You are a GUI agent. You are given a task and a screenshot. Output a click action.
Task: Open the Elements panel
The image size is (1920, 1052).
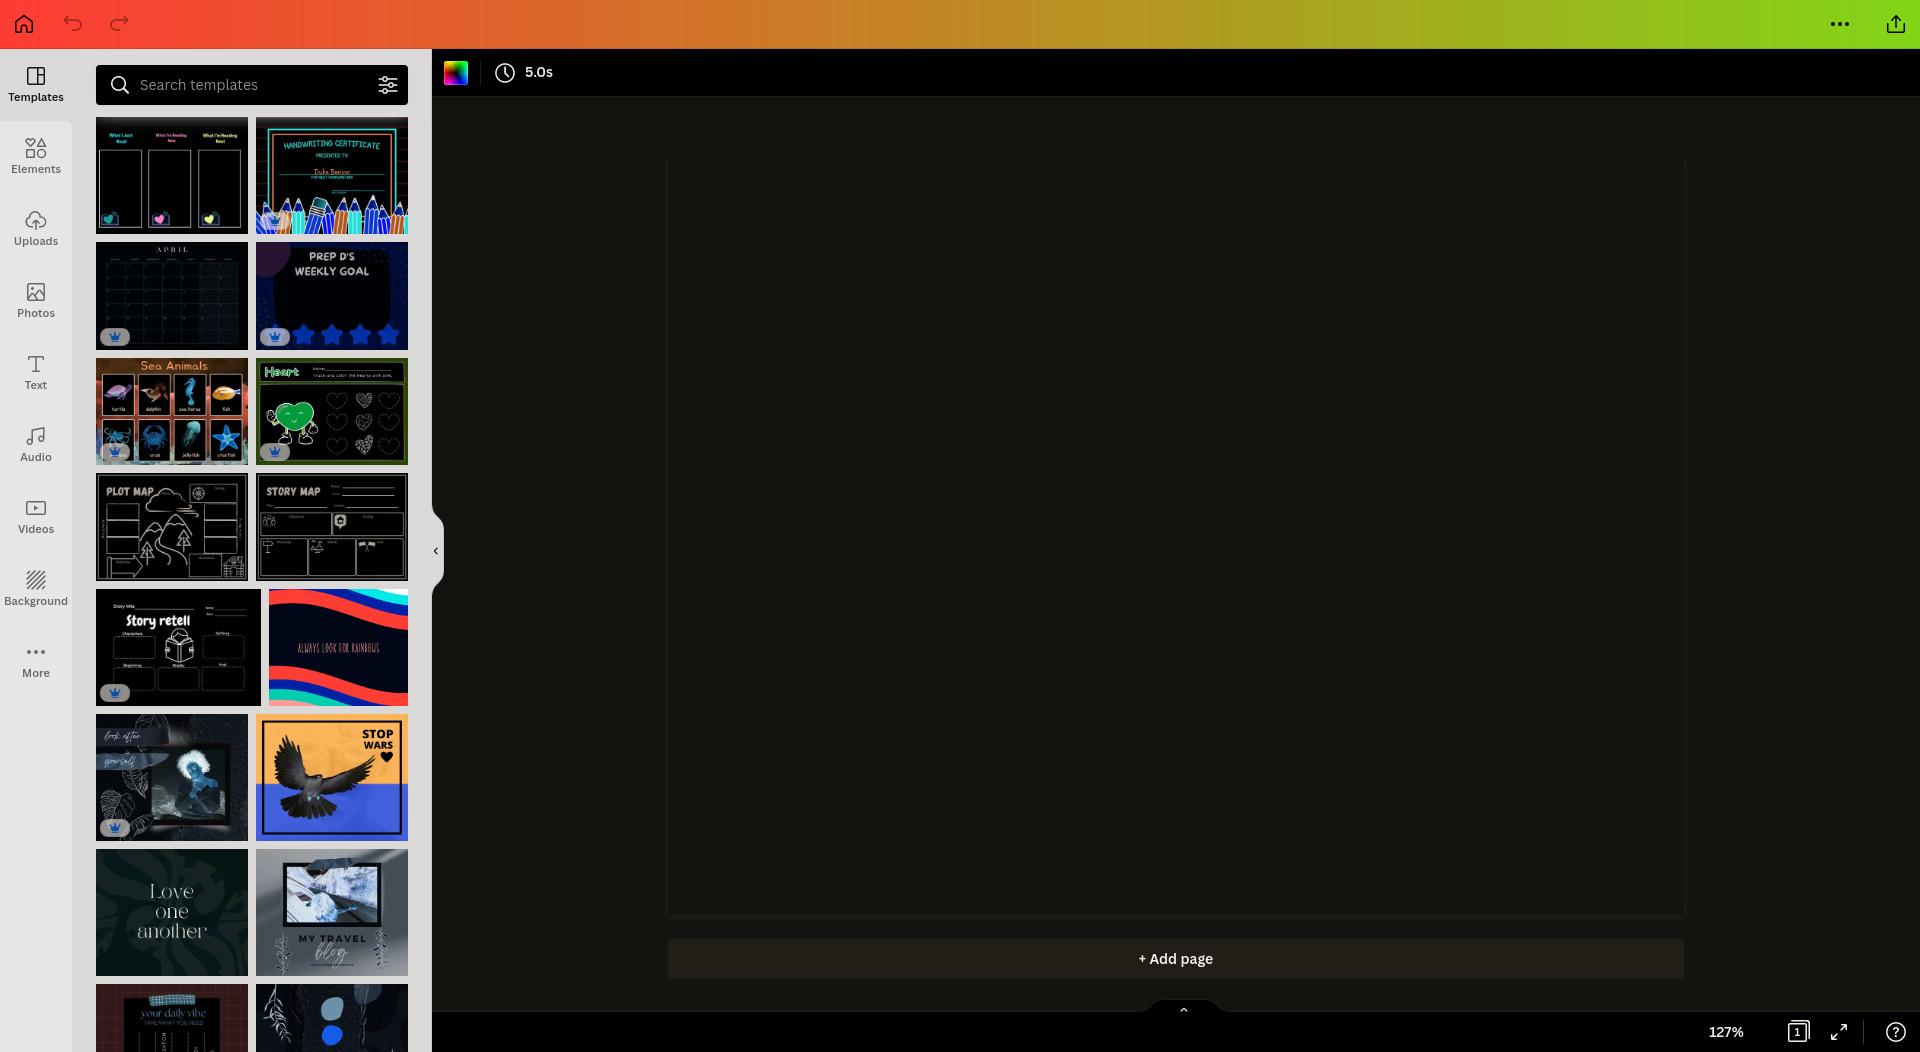point(36,157)
